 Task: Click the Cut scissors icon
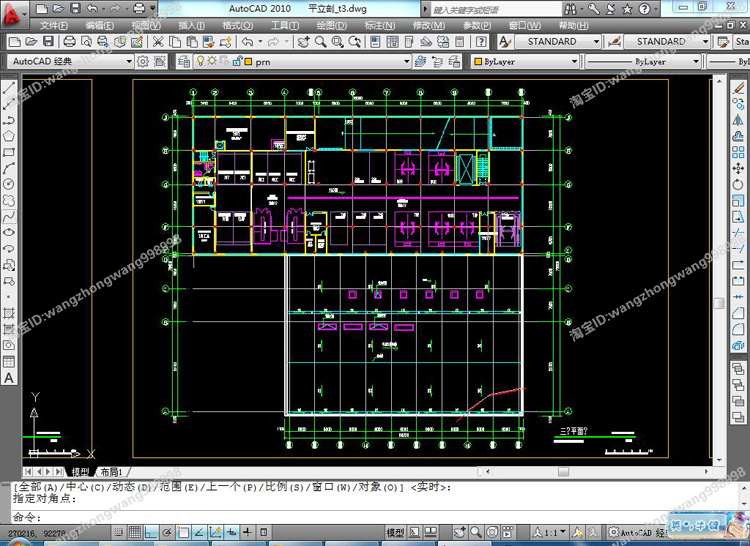pyautogui.click(x=158, y=42)
